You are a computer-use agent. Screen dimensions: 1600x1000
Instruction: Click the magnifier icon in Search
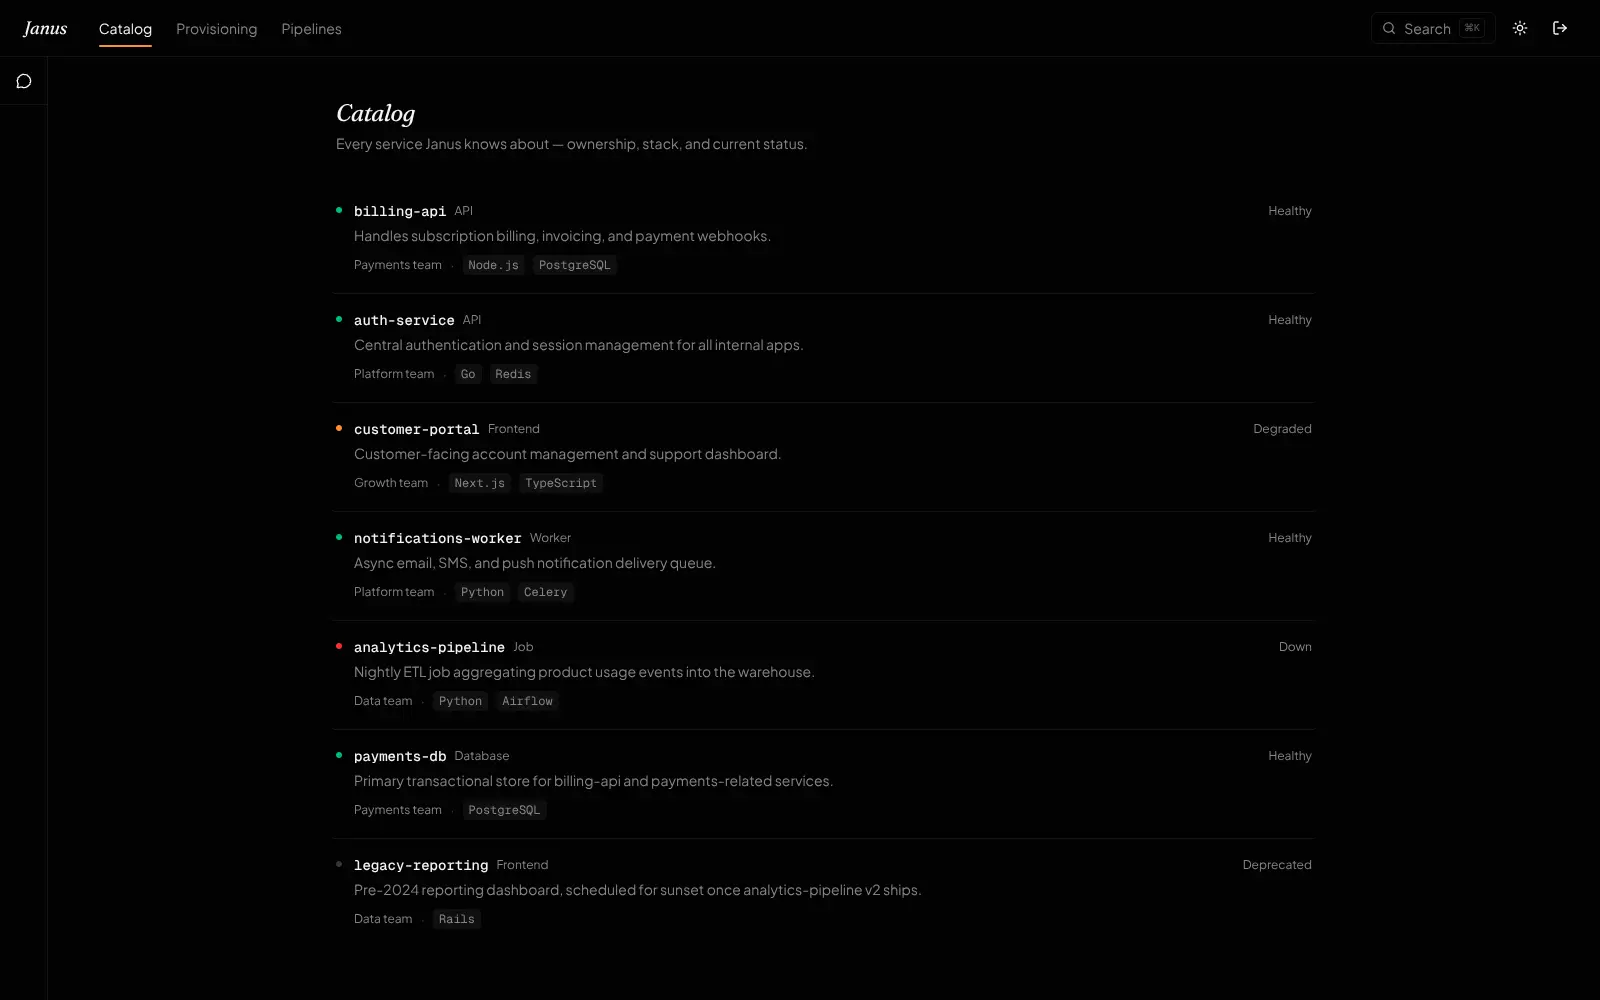click(1389, 28)
